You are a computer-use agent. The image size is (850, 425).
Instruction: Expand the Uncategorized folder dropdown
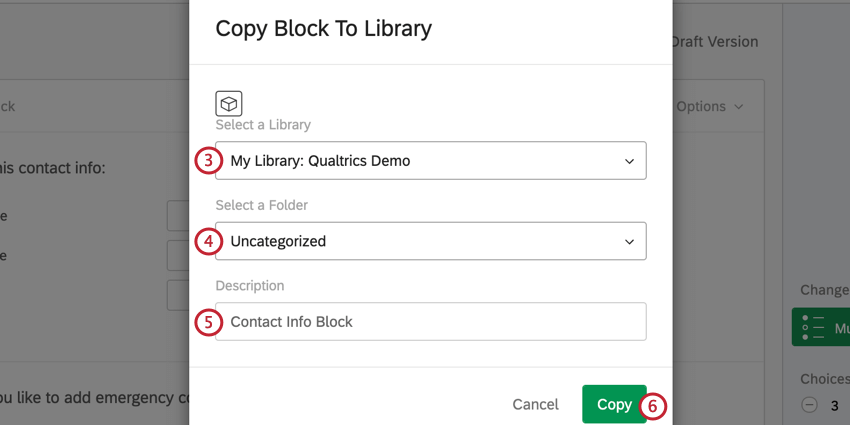click(x=430, y=241)
